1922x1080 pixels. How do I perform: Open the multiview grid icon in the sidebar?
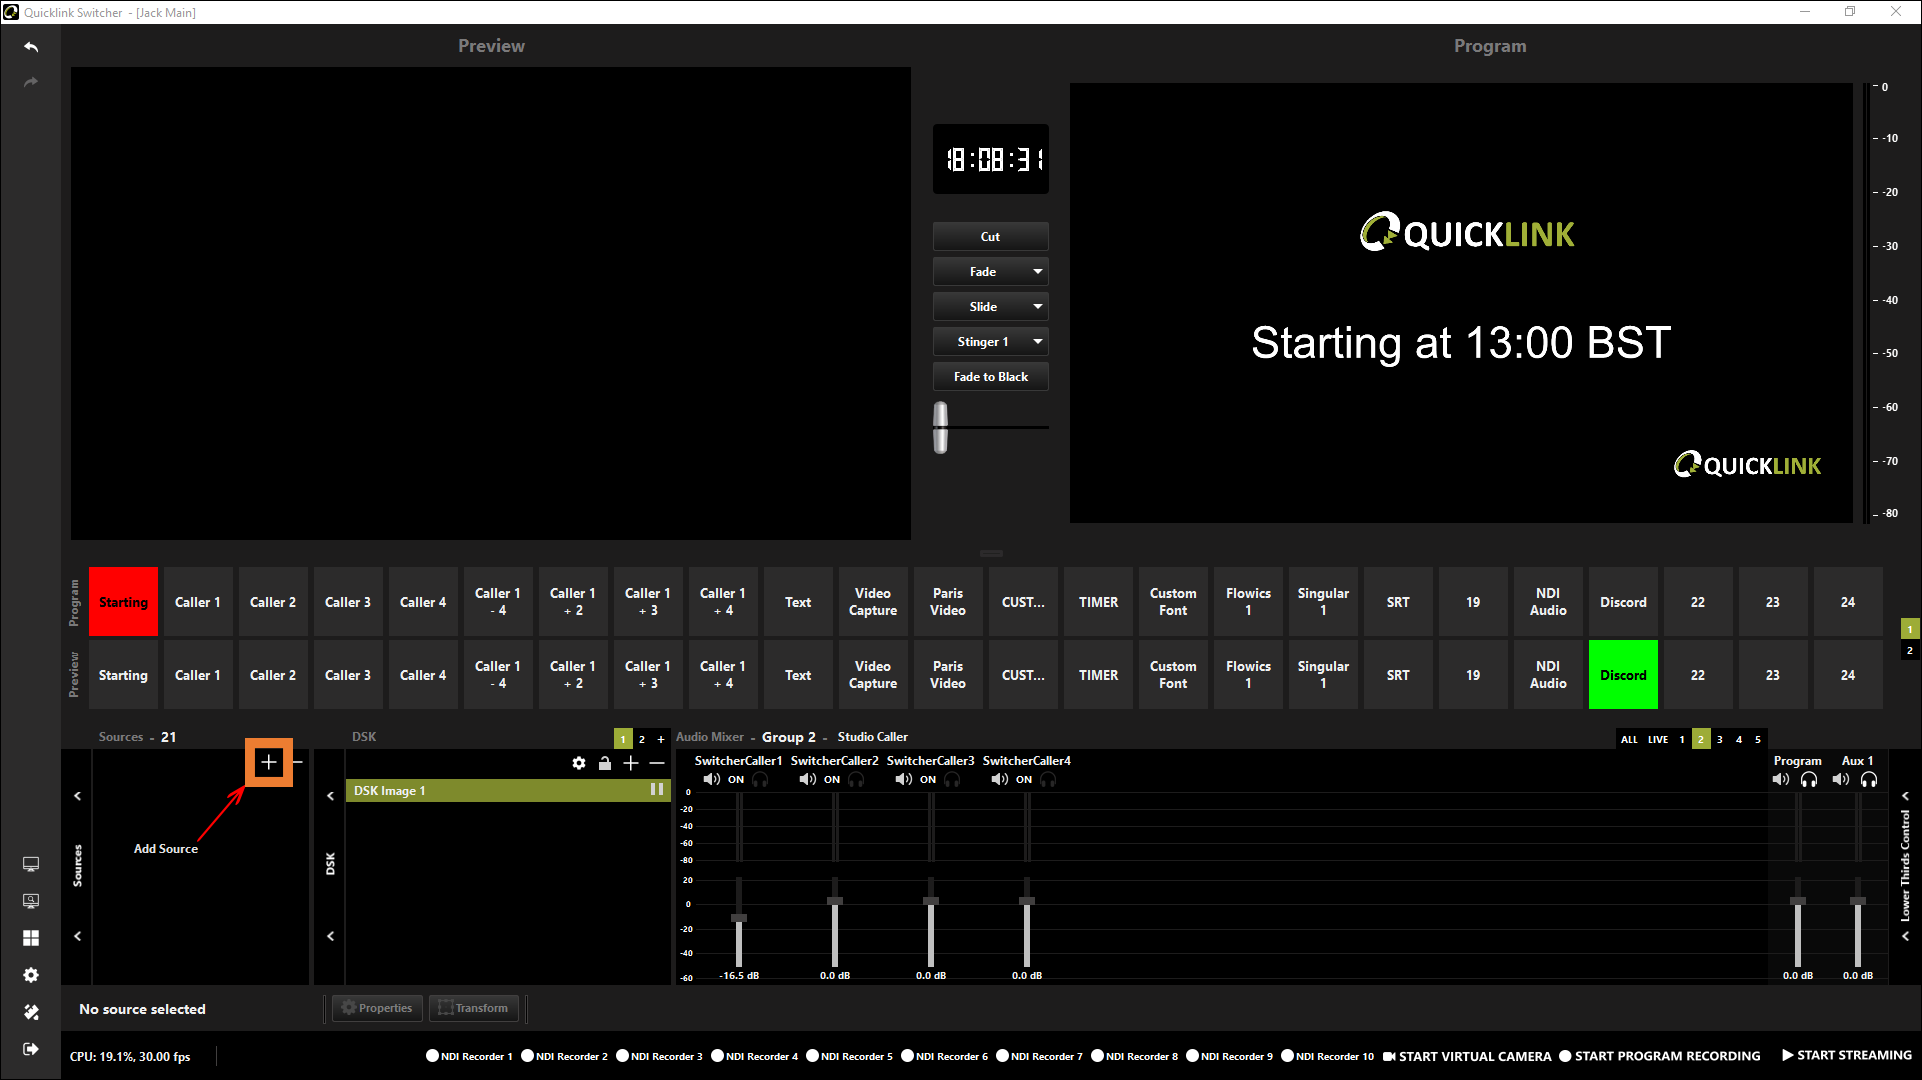(x=31, y=938)
